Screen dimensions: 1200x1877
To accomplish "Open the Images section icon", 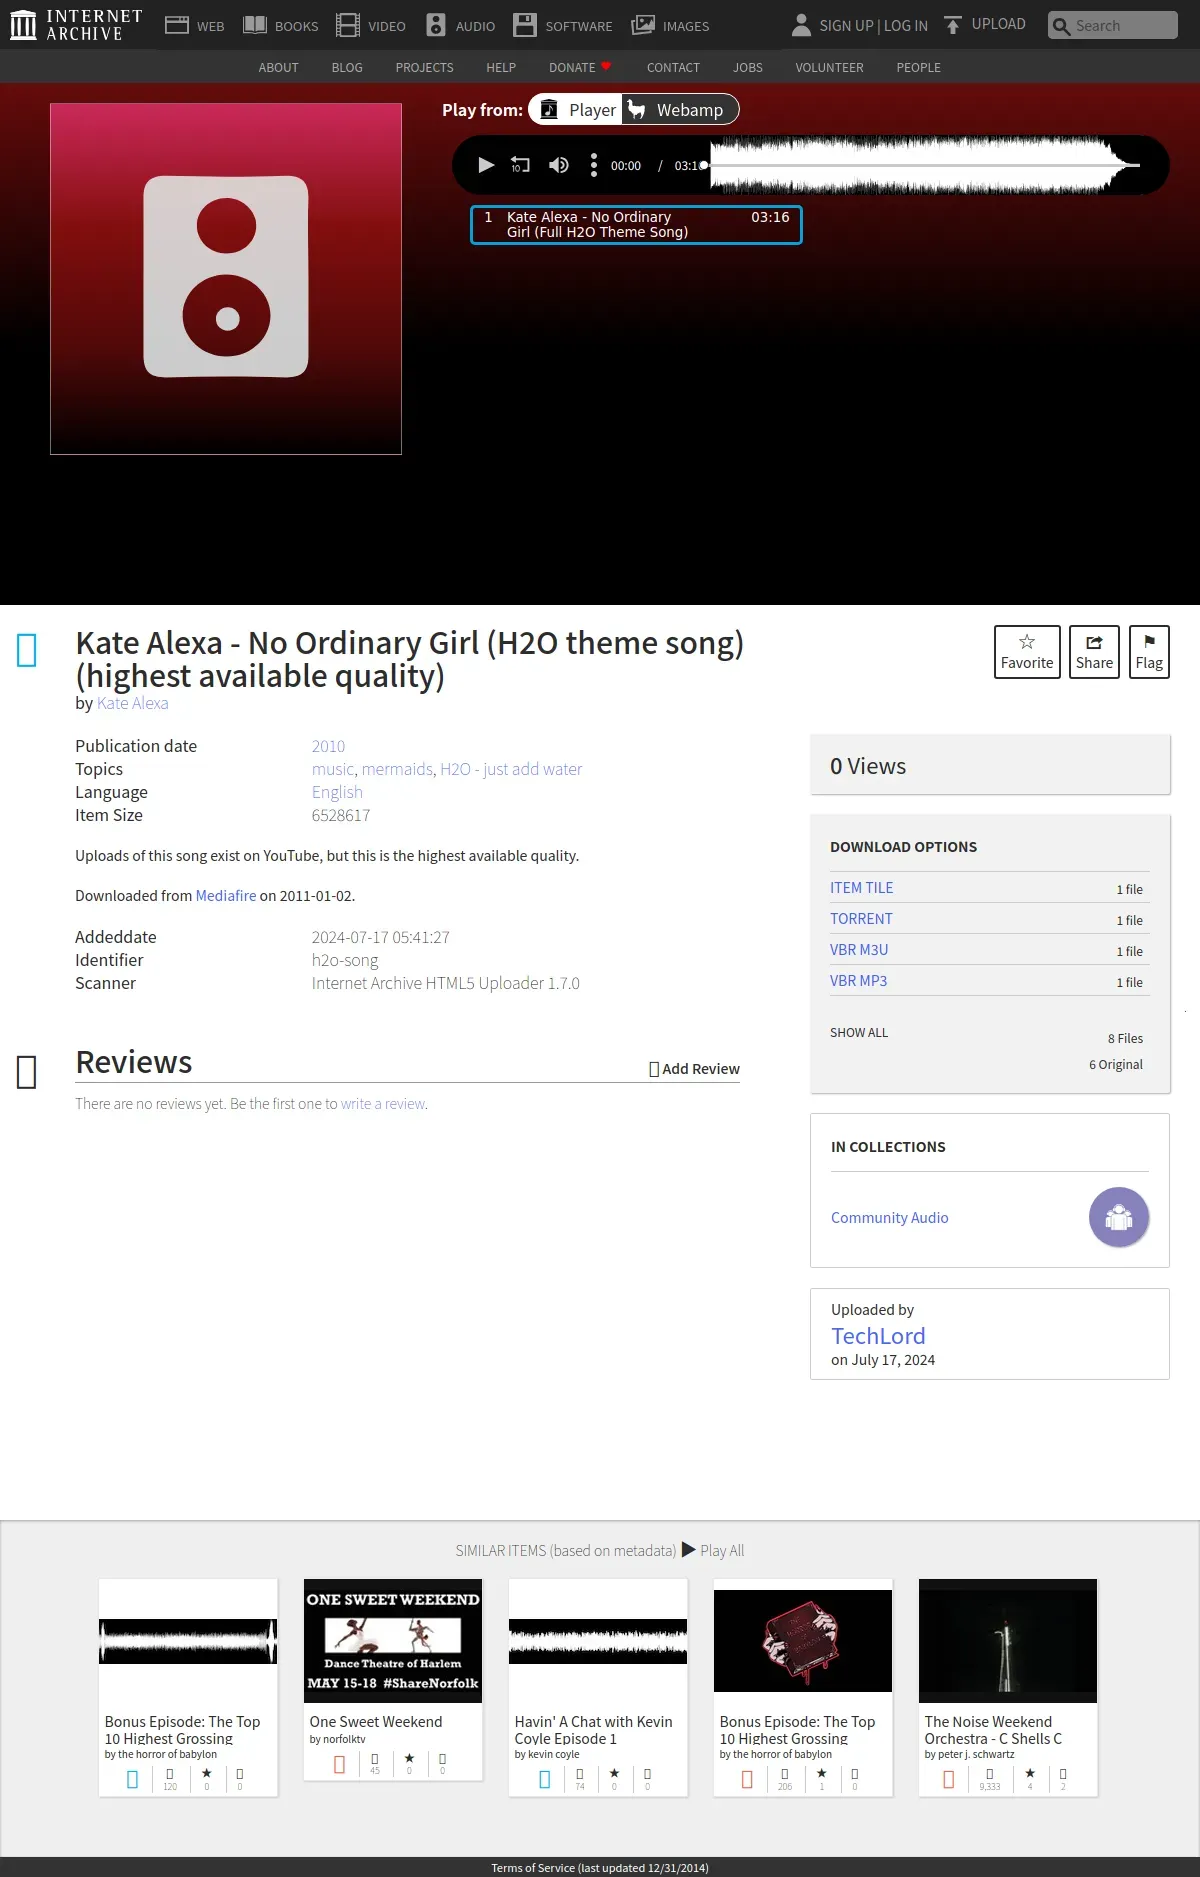I will [643, 25].
